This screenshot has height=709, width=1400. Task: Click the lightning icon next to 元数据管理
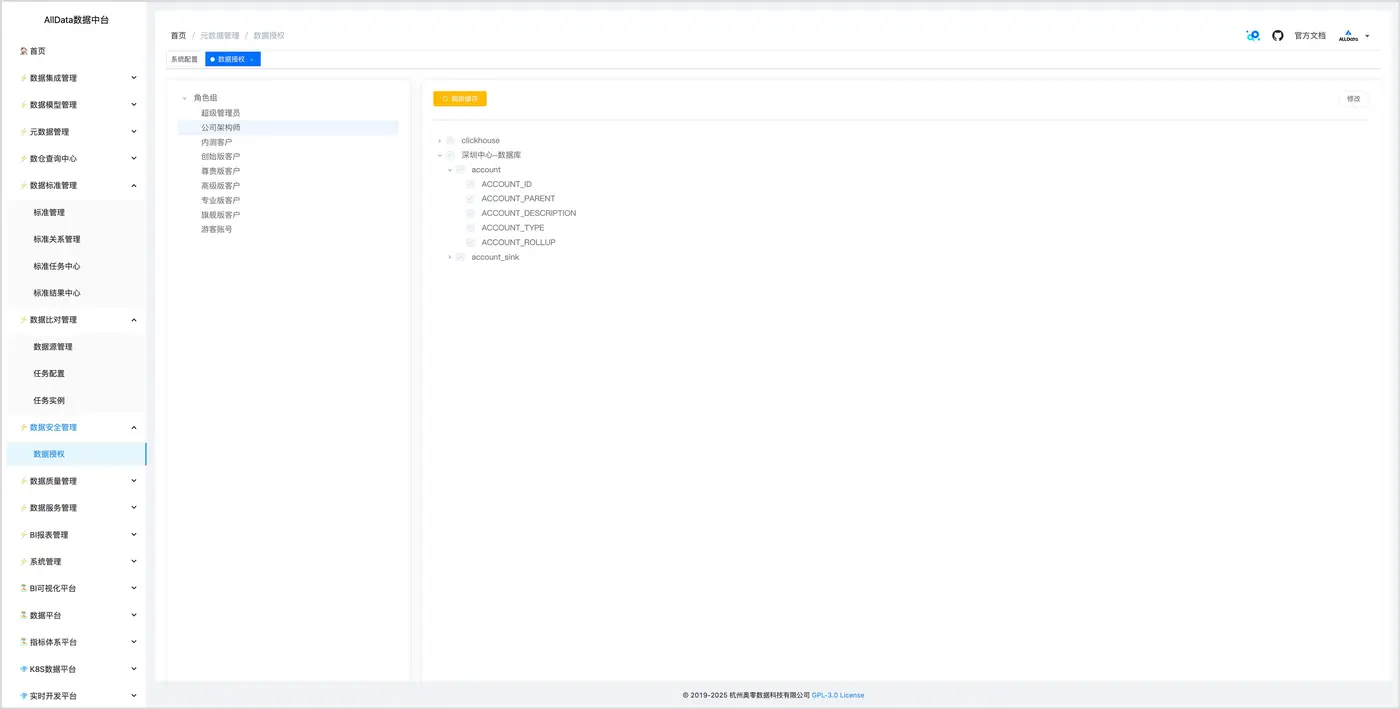24,132
